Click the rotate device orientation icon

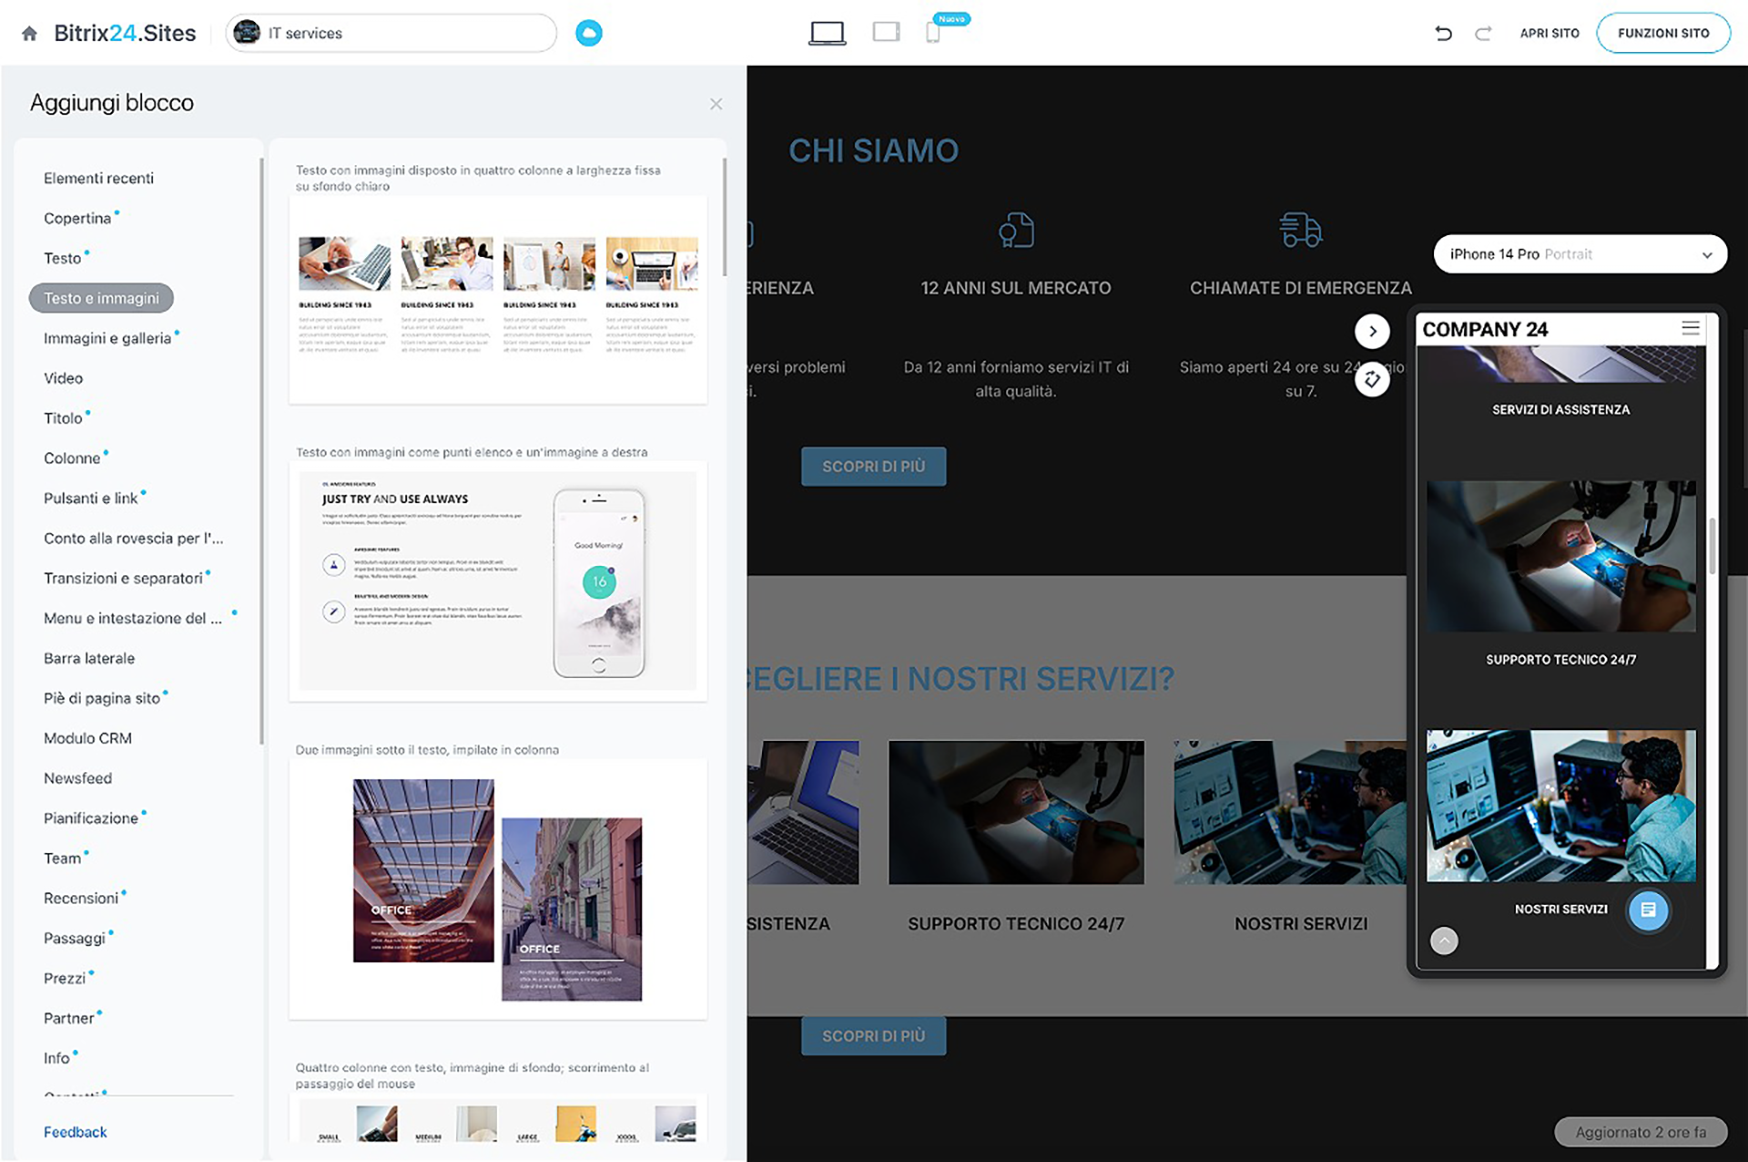1372,379
